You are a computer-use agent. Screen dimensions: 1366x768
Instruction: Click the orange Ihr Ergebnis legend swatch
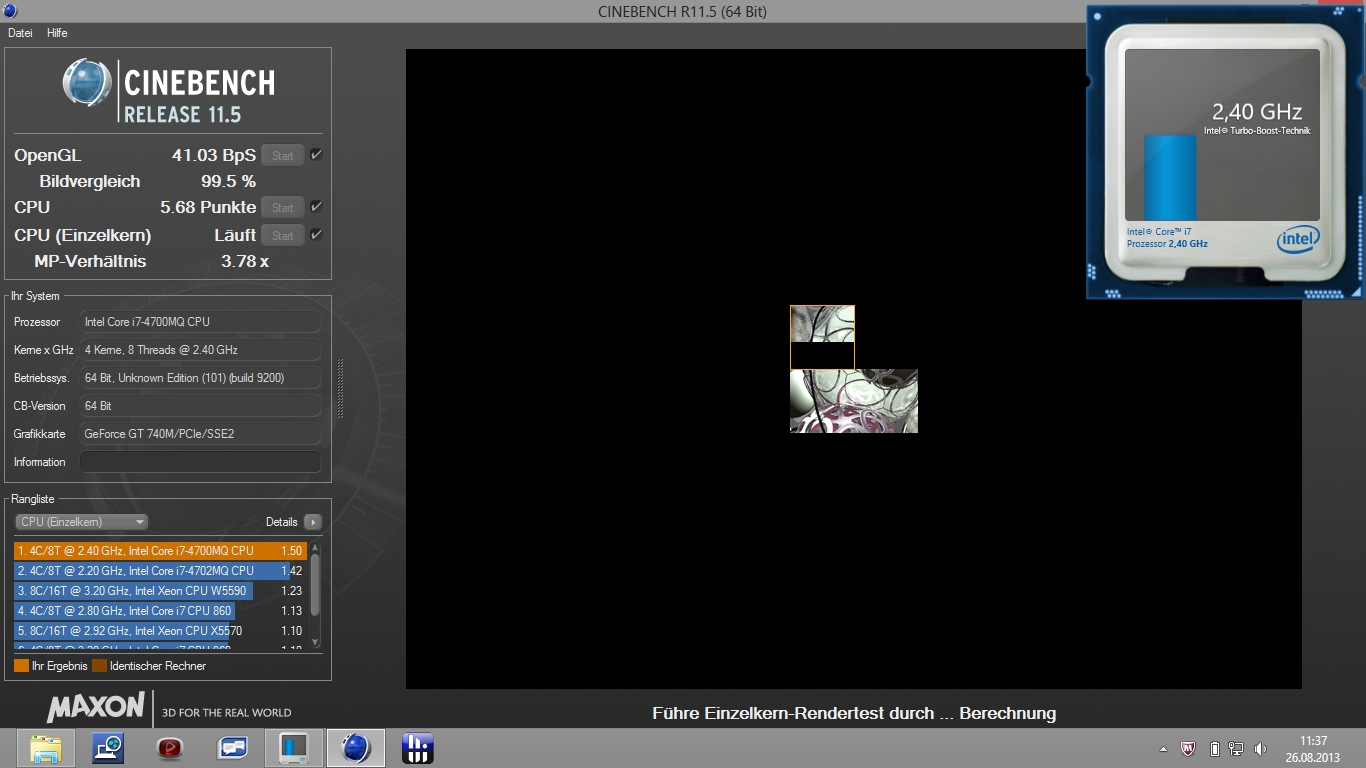pos(21,666)
